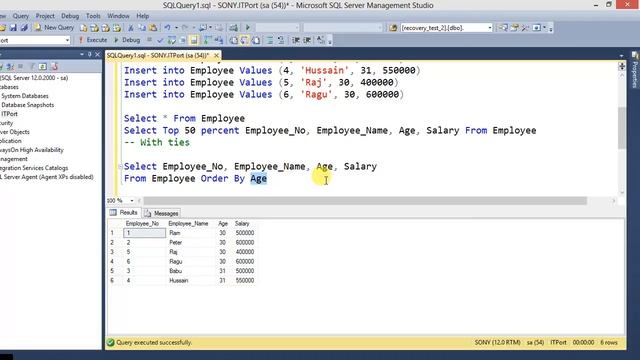Open the Help menu
The height and width of the screenshot is (360, 640).
[x=142, y=16]
